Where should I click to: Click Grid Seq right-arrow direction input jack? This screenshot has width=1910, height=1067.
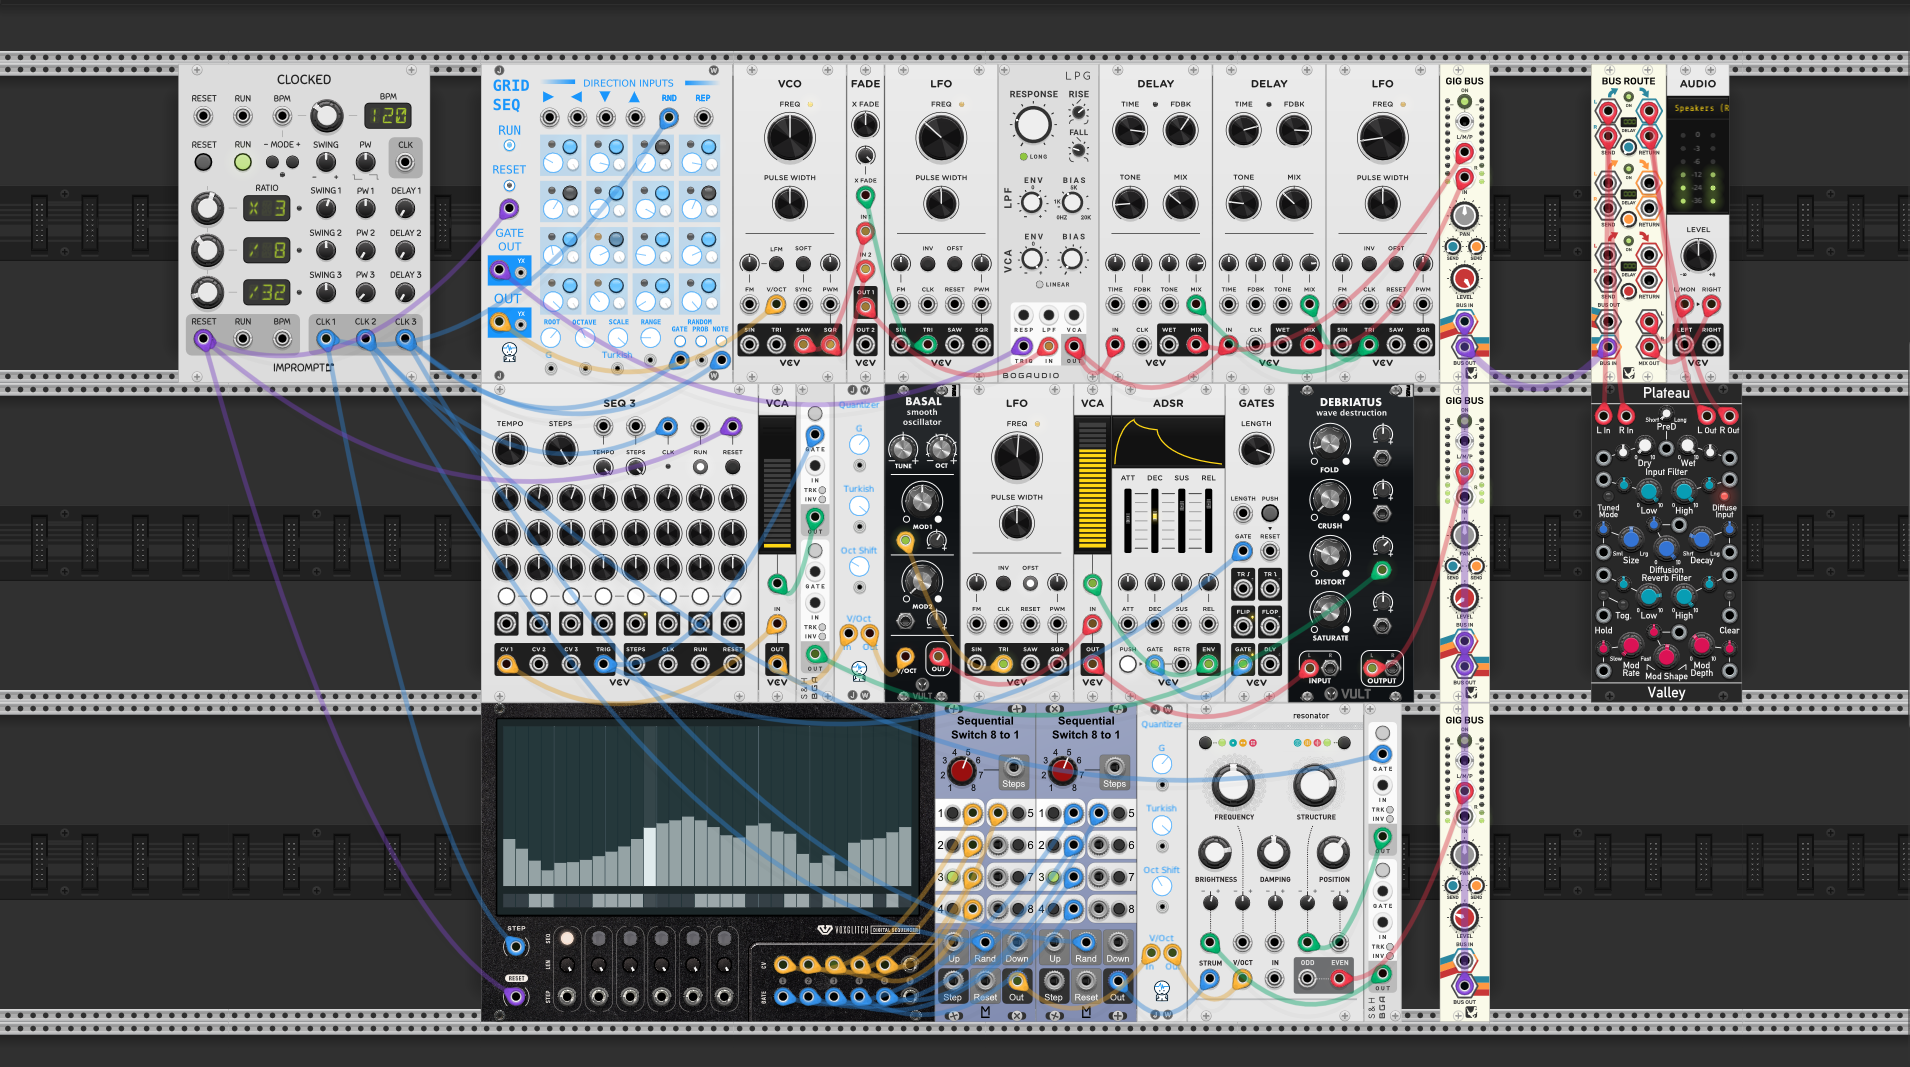[549, 118]
